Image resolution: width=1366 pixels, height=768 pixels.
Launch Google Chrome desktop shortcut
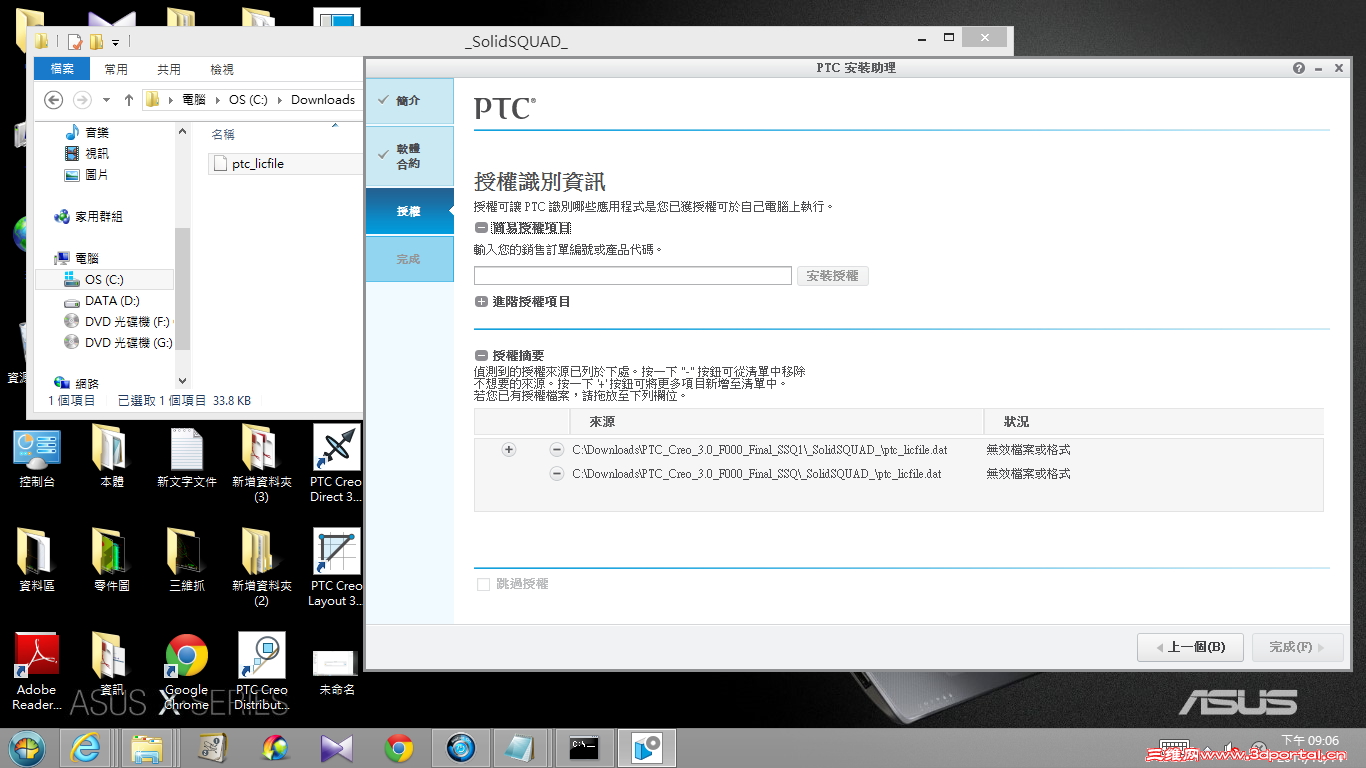187,672
